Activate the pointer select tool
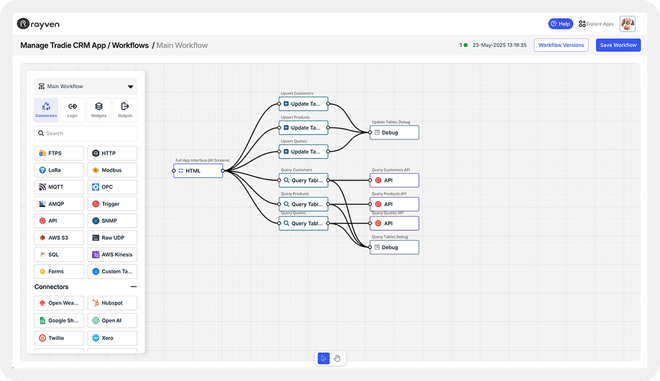 point(323,359)
